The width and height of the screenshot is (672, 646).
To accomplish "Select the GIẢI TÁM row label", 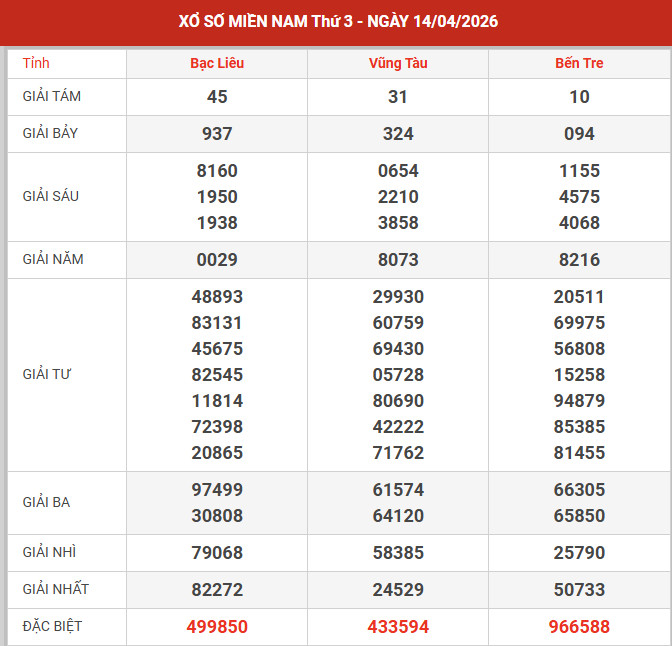I will click(x=52, y=96).
